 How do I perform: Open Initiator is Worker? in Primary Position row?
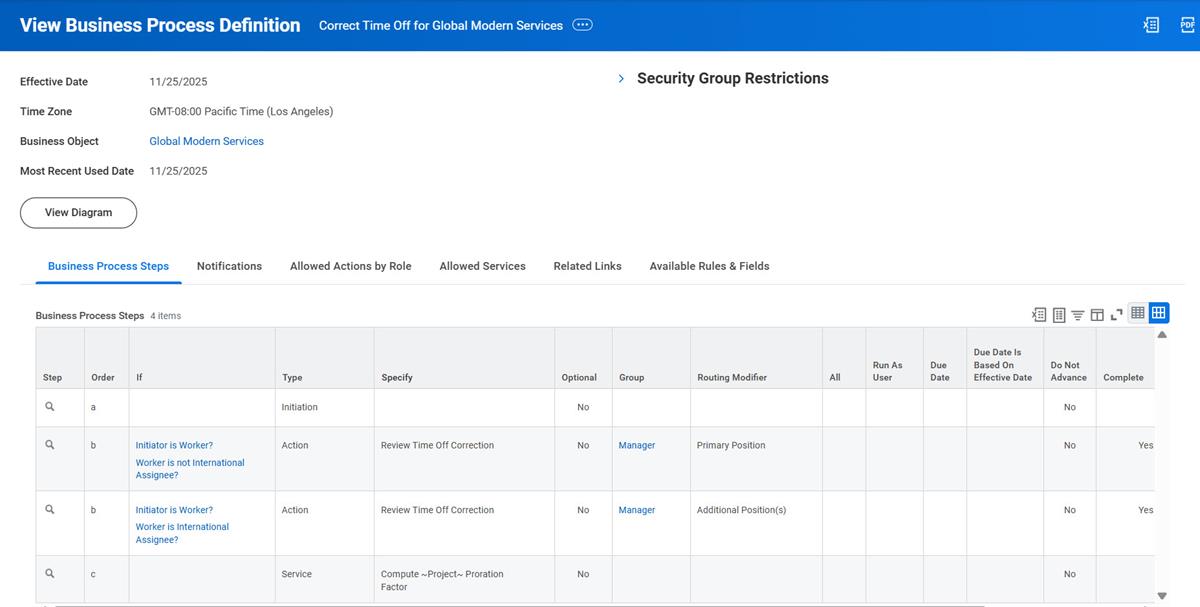[x=174, y=445]
